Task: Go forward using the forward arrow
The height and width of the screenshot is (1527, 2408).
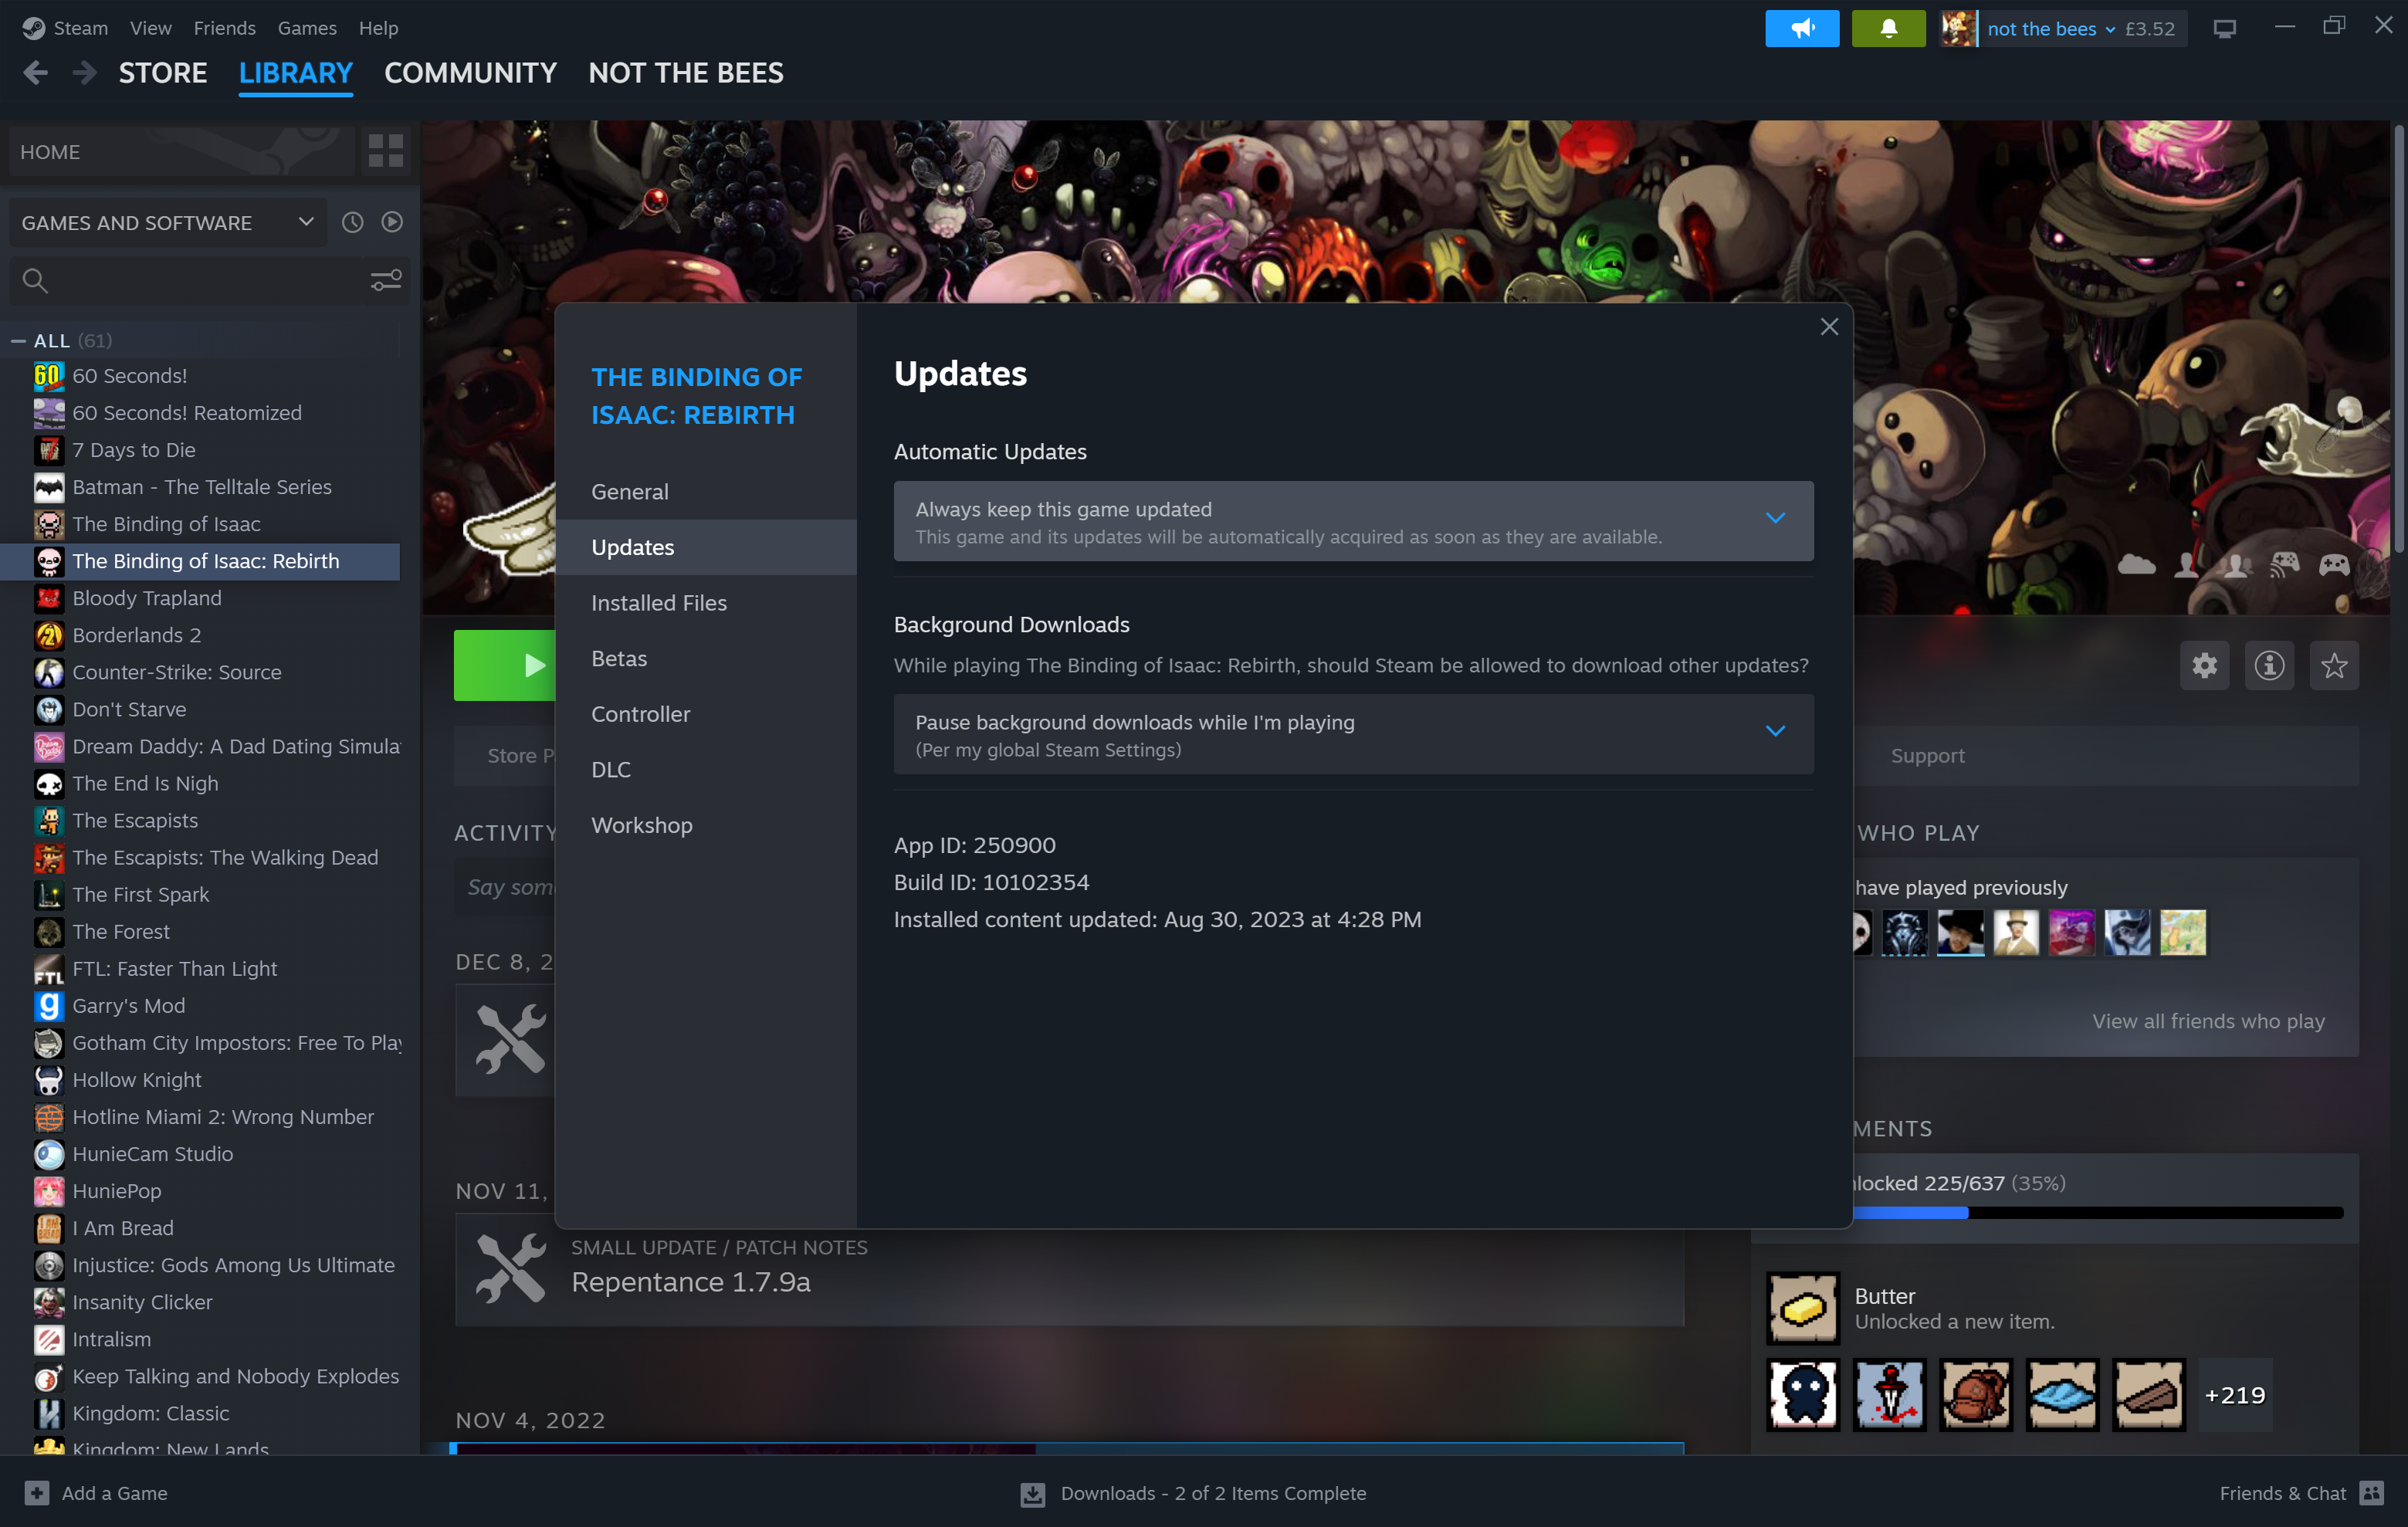Action: tap(85, 72)
